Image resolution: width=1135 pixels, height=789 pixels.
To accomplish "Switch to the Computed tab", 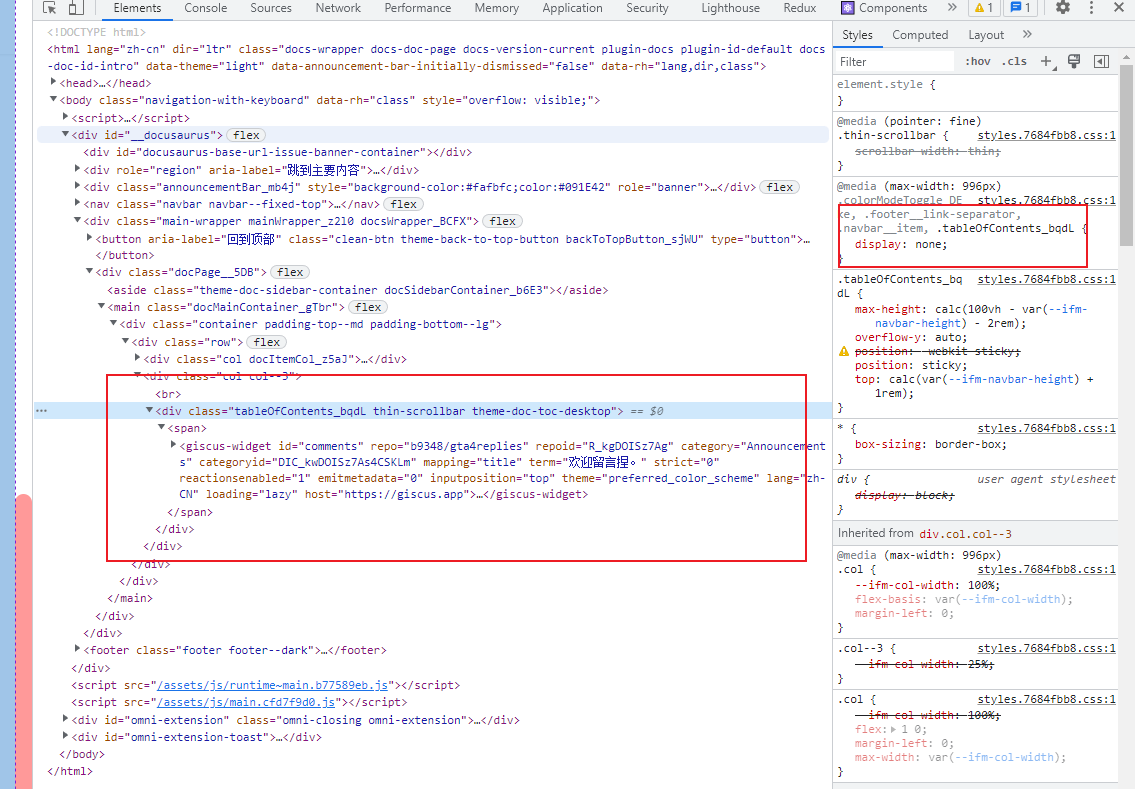I will 919,34.
